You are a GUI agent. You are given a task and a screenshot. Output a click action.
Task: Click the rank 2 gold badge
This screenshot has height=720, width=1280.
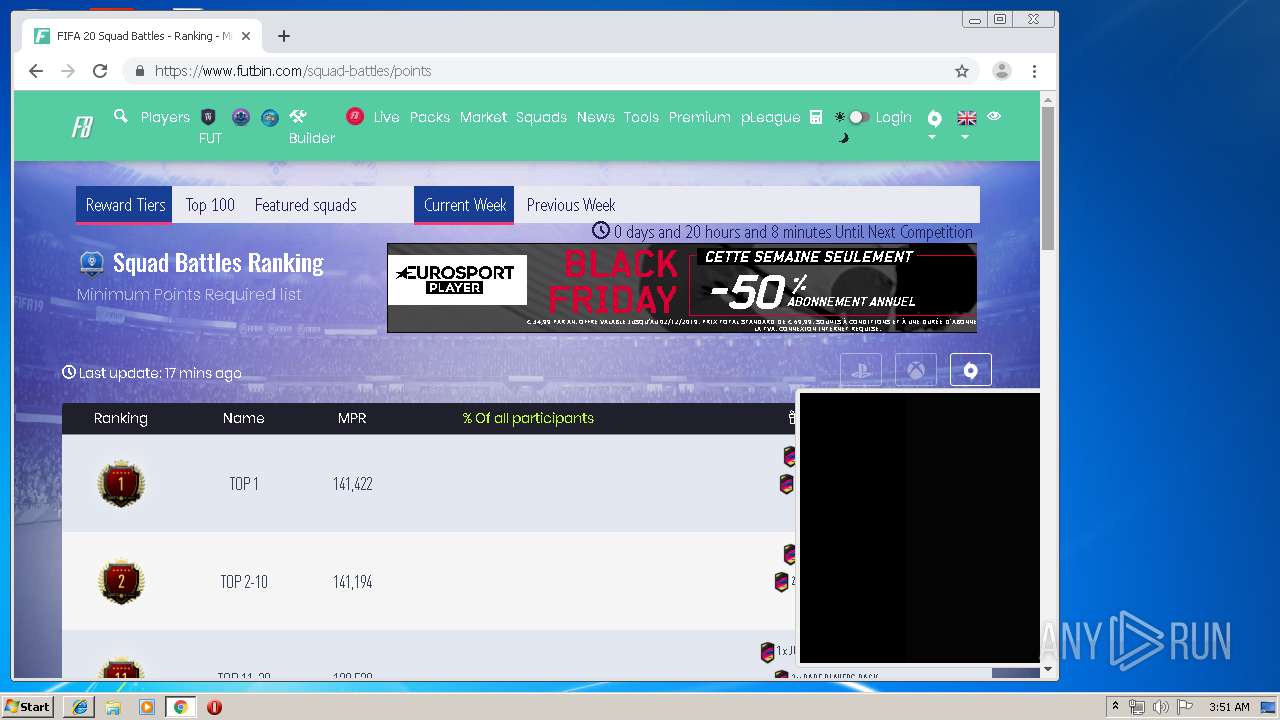click(x=121, y=582)
